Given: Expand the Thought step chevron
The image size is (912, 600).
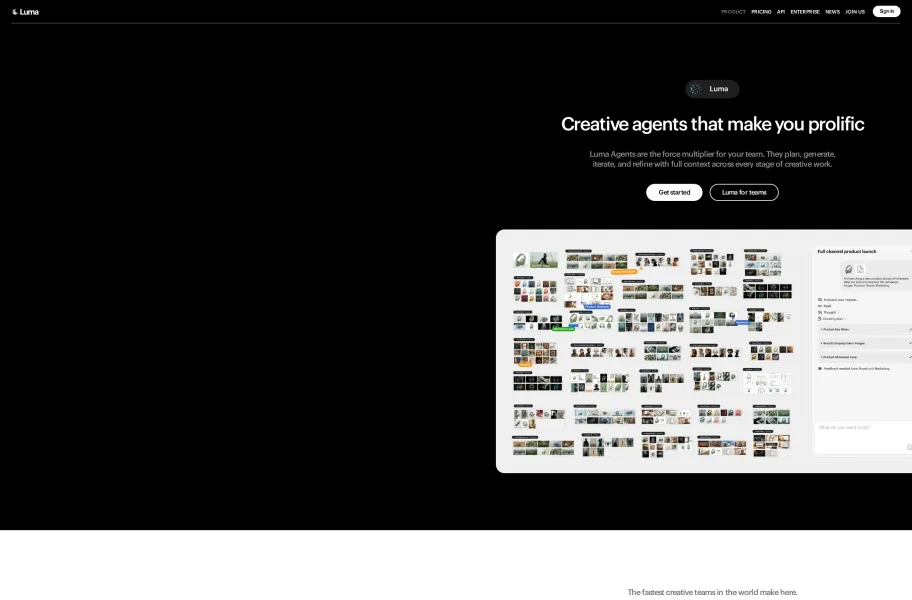Looking at the screenshot, I should (839, 312).
